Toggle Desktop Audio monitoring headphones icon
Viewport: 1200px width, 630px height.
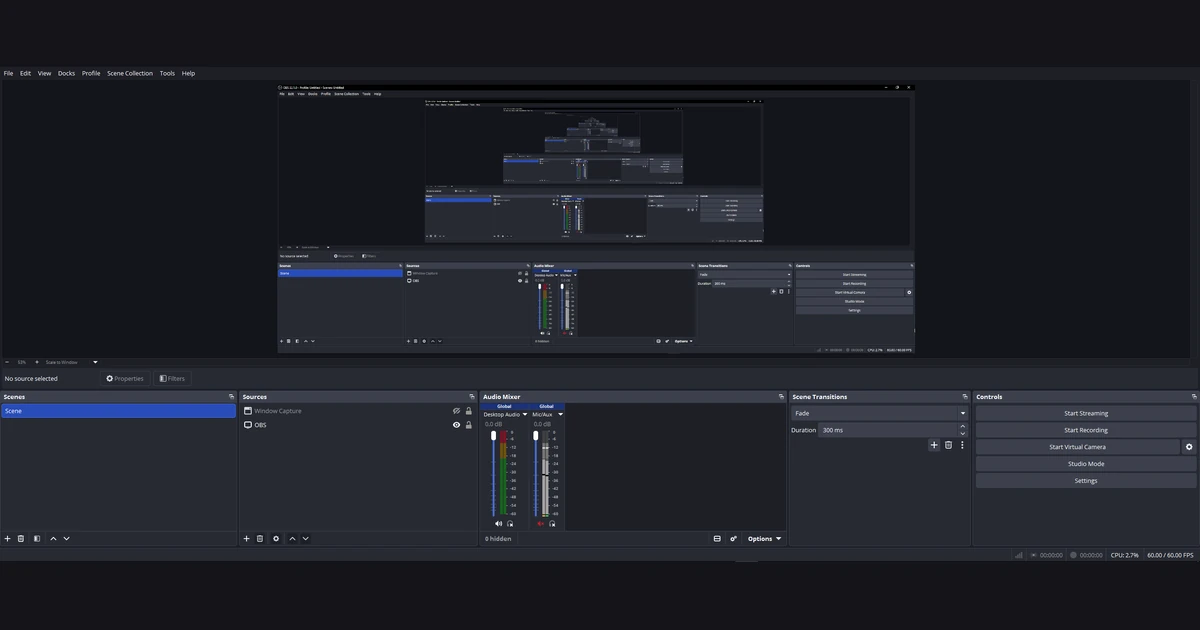point(510,523)
